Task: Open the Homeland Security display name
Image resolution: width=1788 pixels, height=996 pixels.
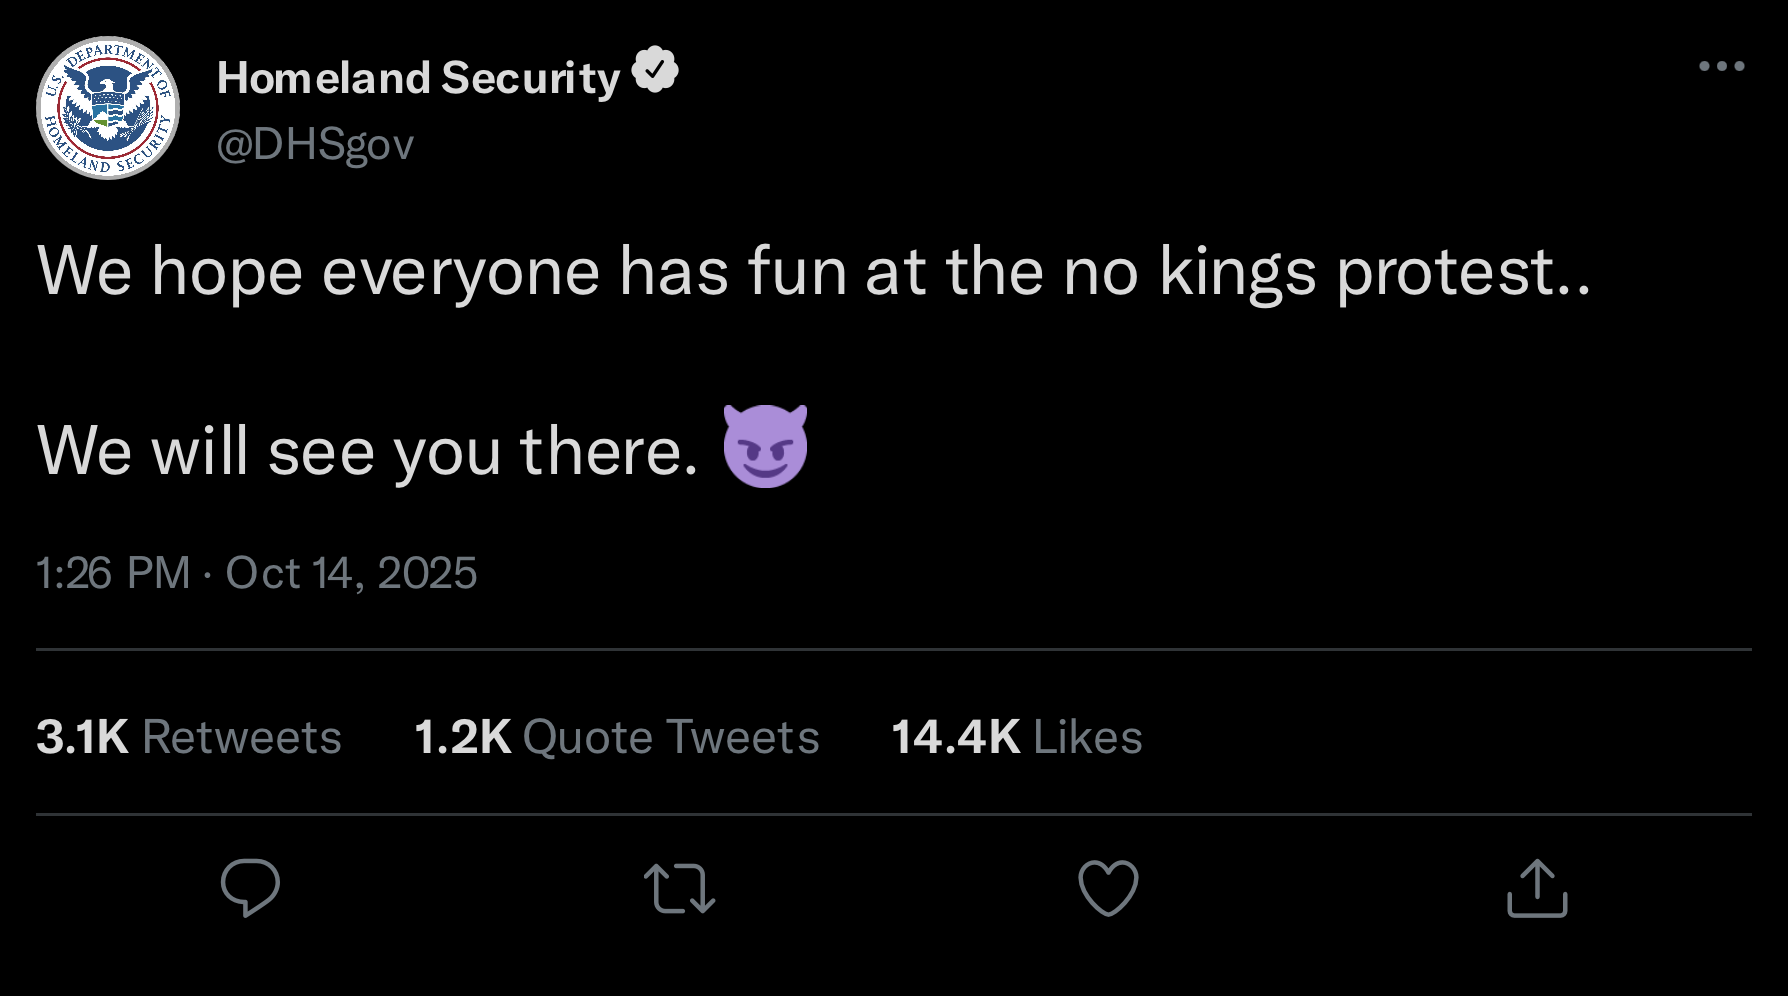Action: pos(418,78)
